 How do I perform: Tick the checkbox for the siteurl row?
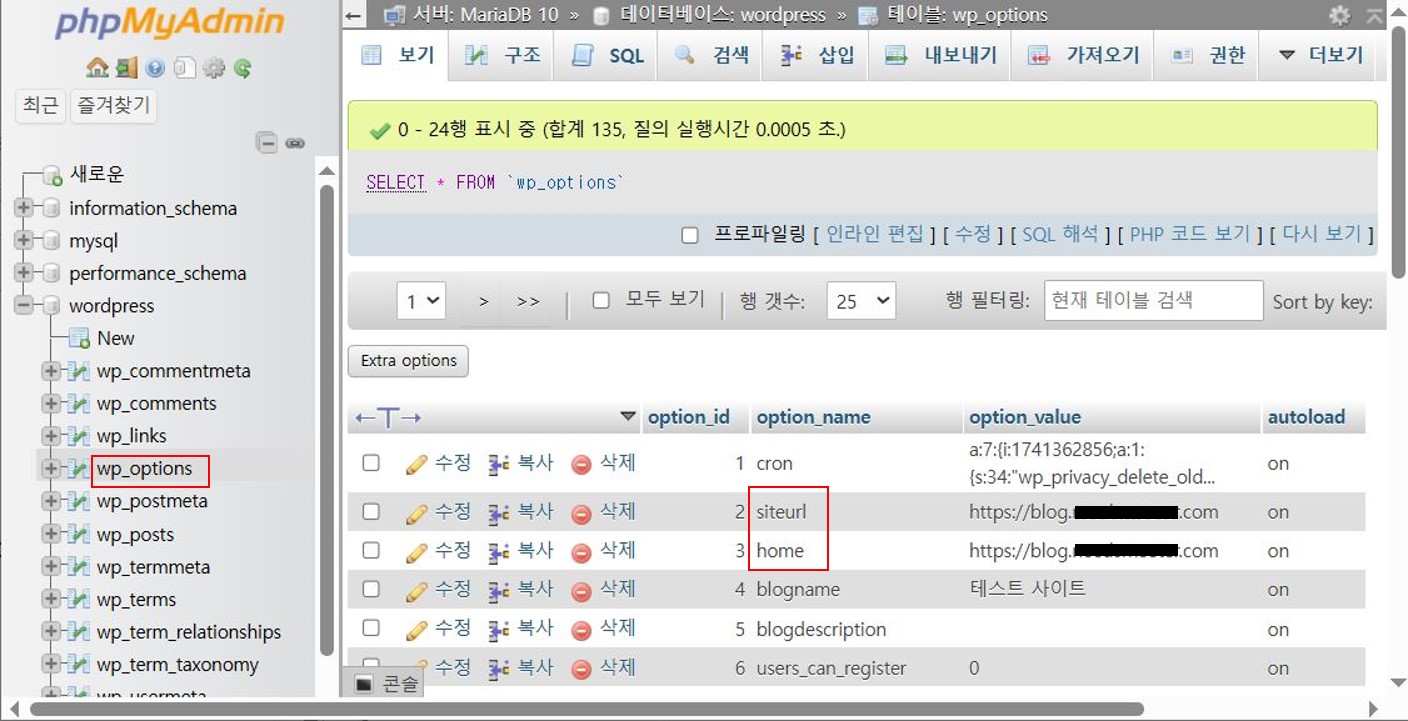click(x=371, y=511)
